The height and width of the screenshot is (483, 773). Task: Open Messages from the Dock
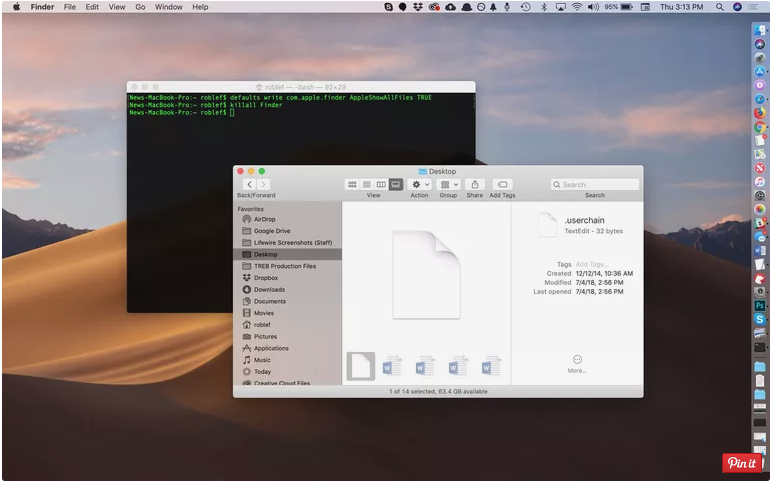point(760,237)
